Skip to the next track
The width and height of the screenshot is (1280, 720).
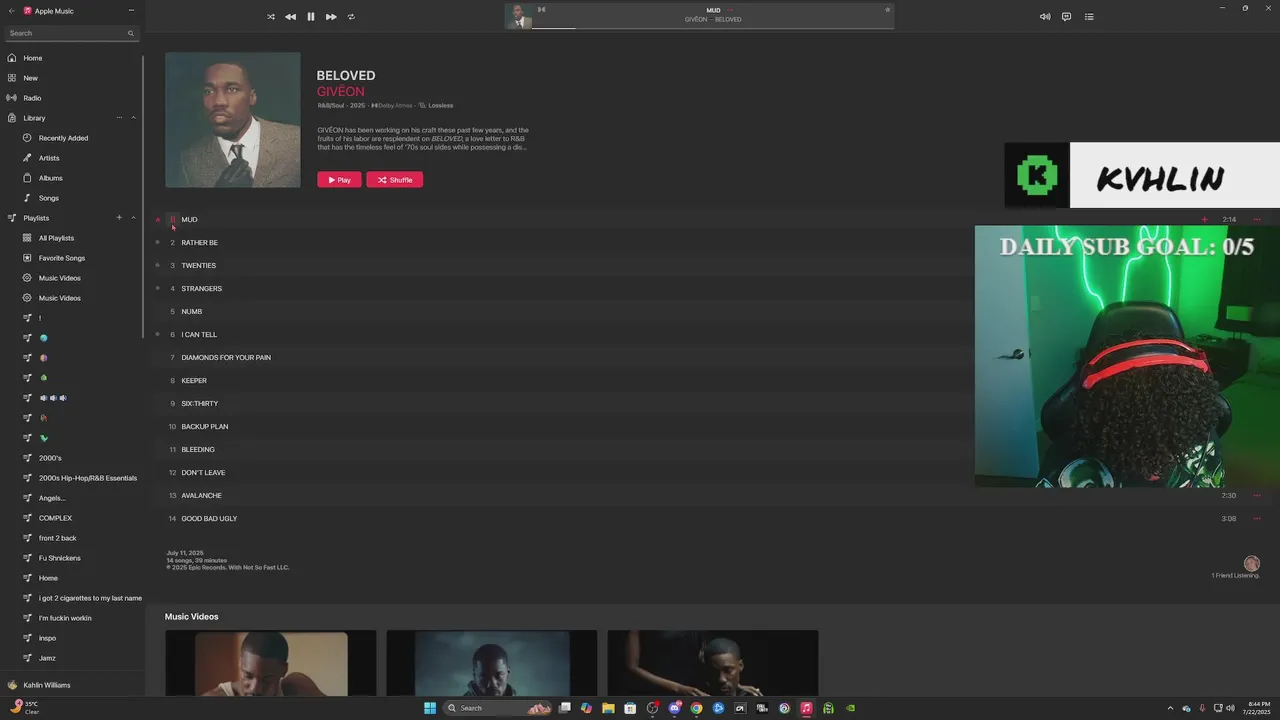tap(331, 17)
